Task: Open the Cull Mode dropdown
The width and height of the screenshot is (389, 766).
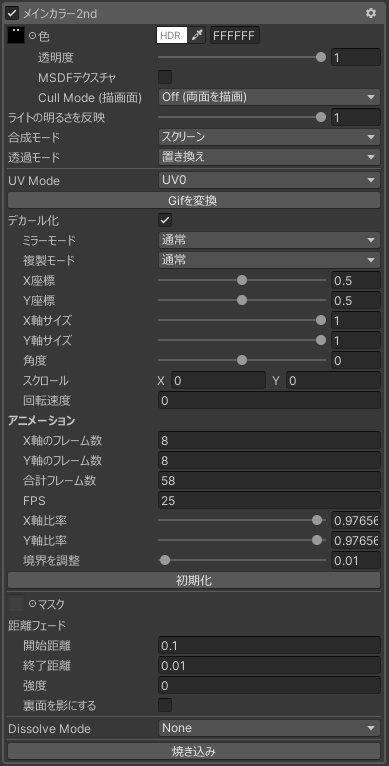Action: point(269,97)
